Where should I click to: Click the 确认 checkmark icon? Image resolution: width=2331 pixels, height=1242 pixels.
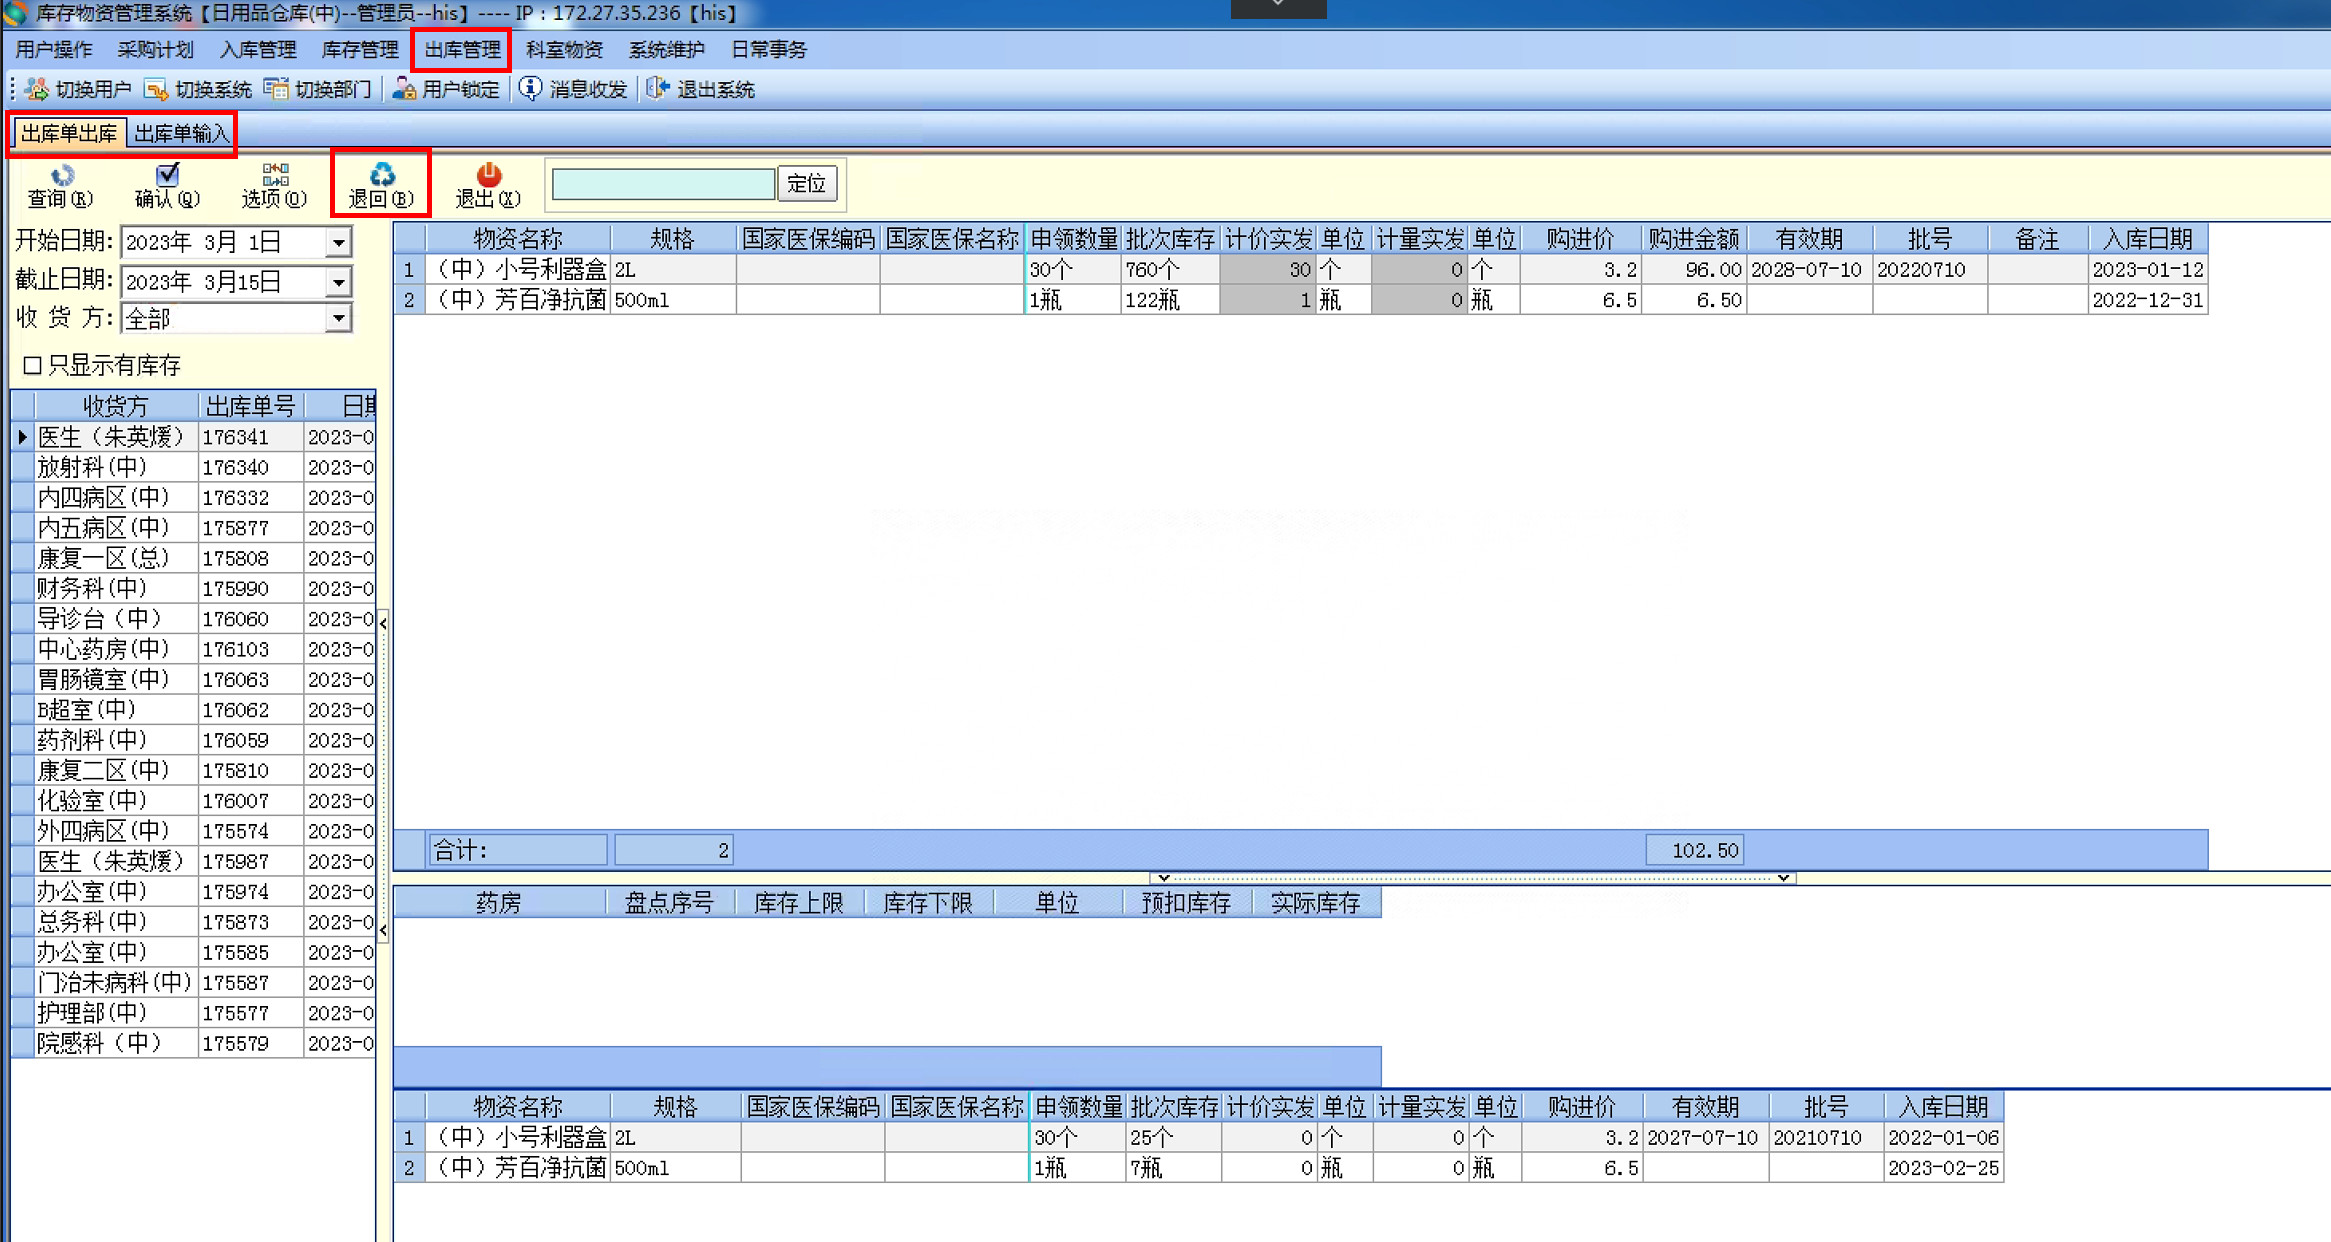[x=167, y=175]
